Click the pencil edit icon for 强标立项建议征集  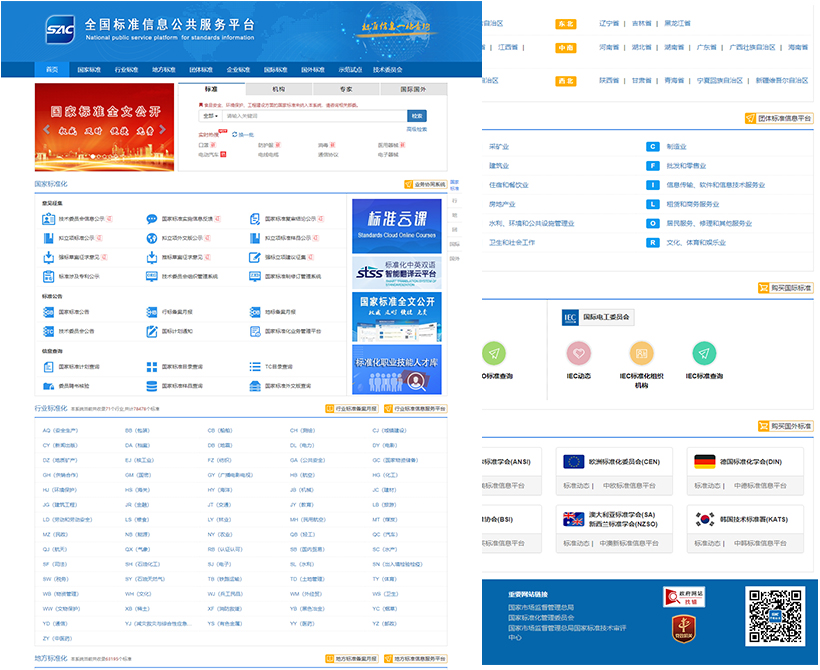pyautogui.click(x=255, y=257)
